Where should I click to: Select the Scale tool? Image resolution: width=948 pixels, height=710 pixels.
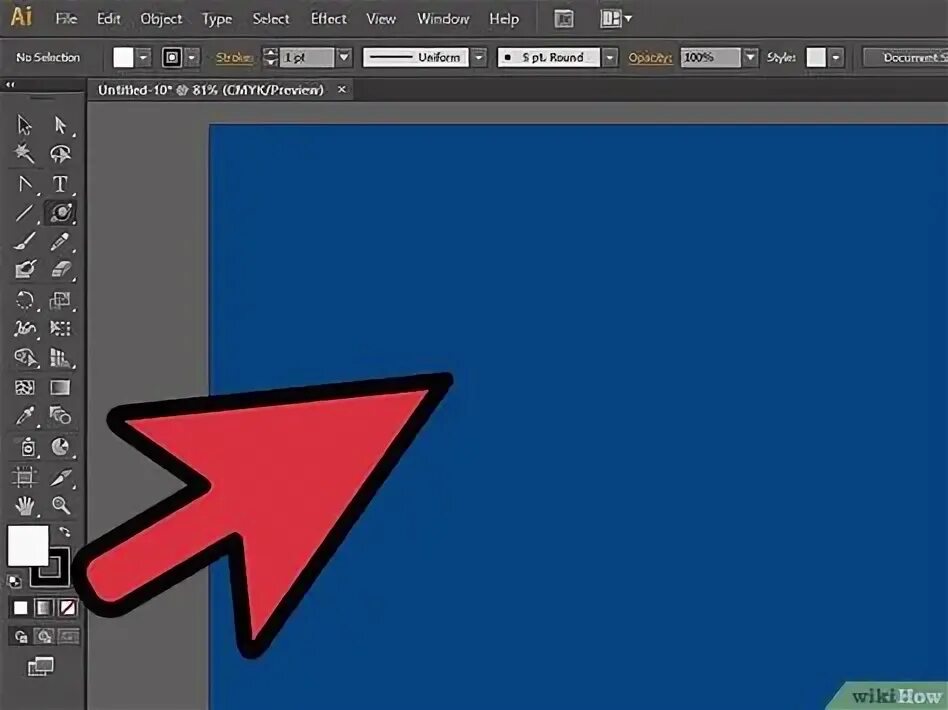(60, 300)
